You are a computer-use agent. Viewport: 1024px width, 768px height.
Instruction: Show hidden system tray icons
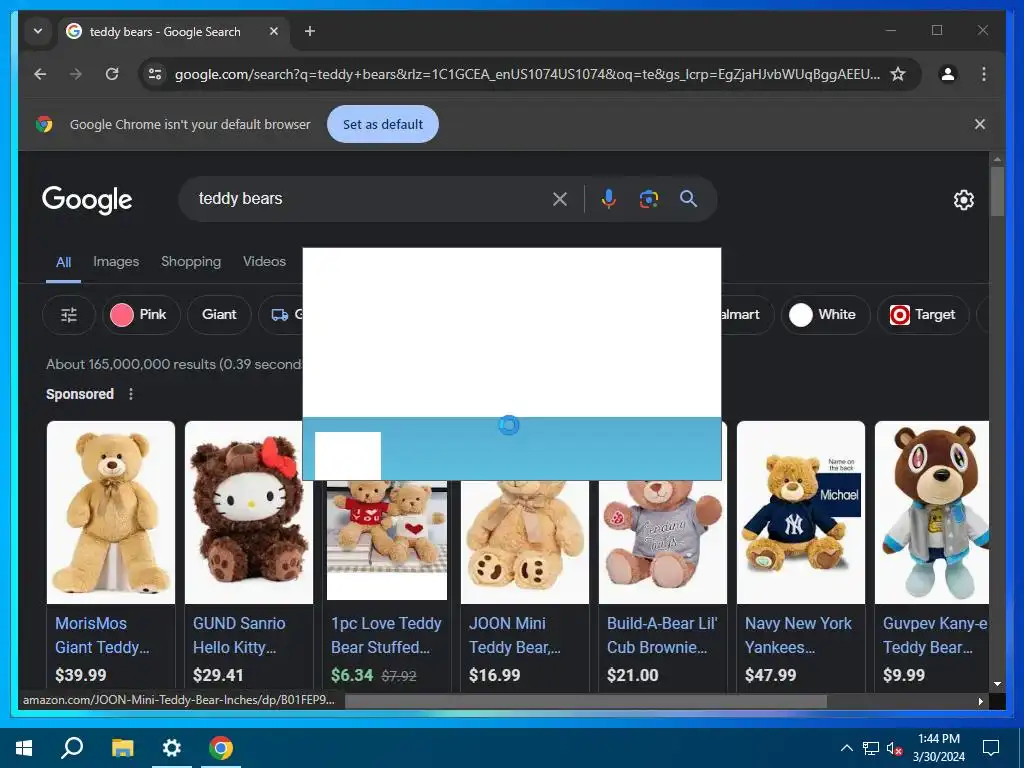click(x=846, y=748)
